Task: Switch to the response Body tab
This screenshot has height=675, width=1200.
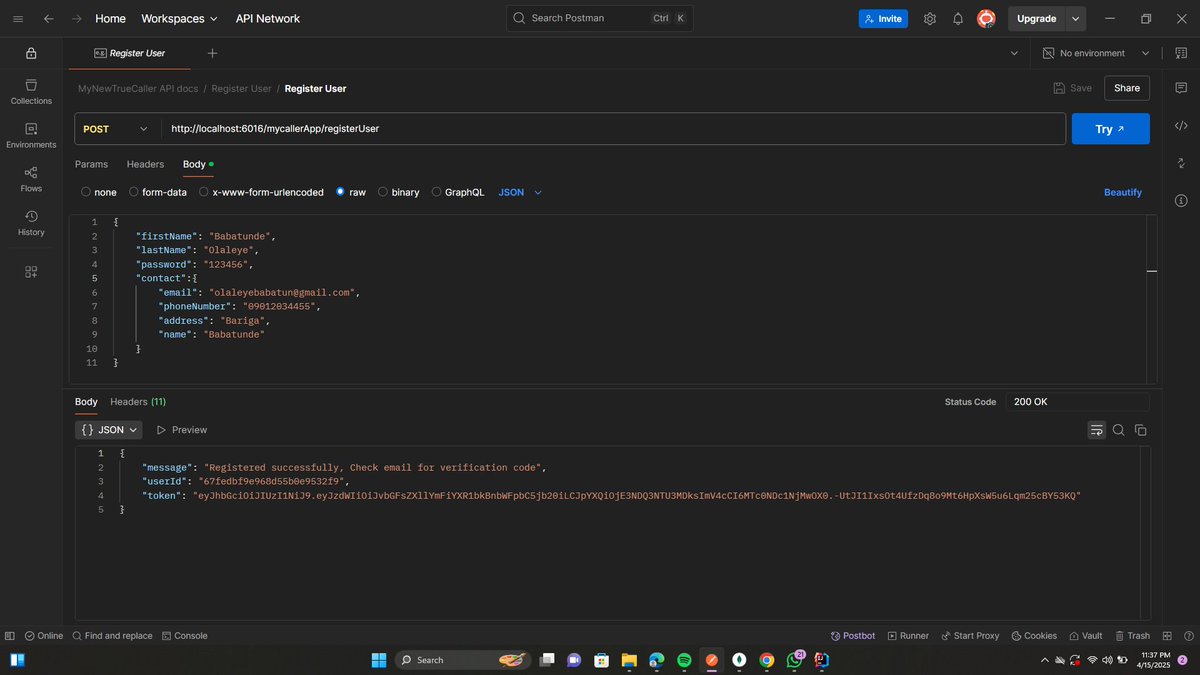Action: click(86, 401)
